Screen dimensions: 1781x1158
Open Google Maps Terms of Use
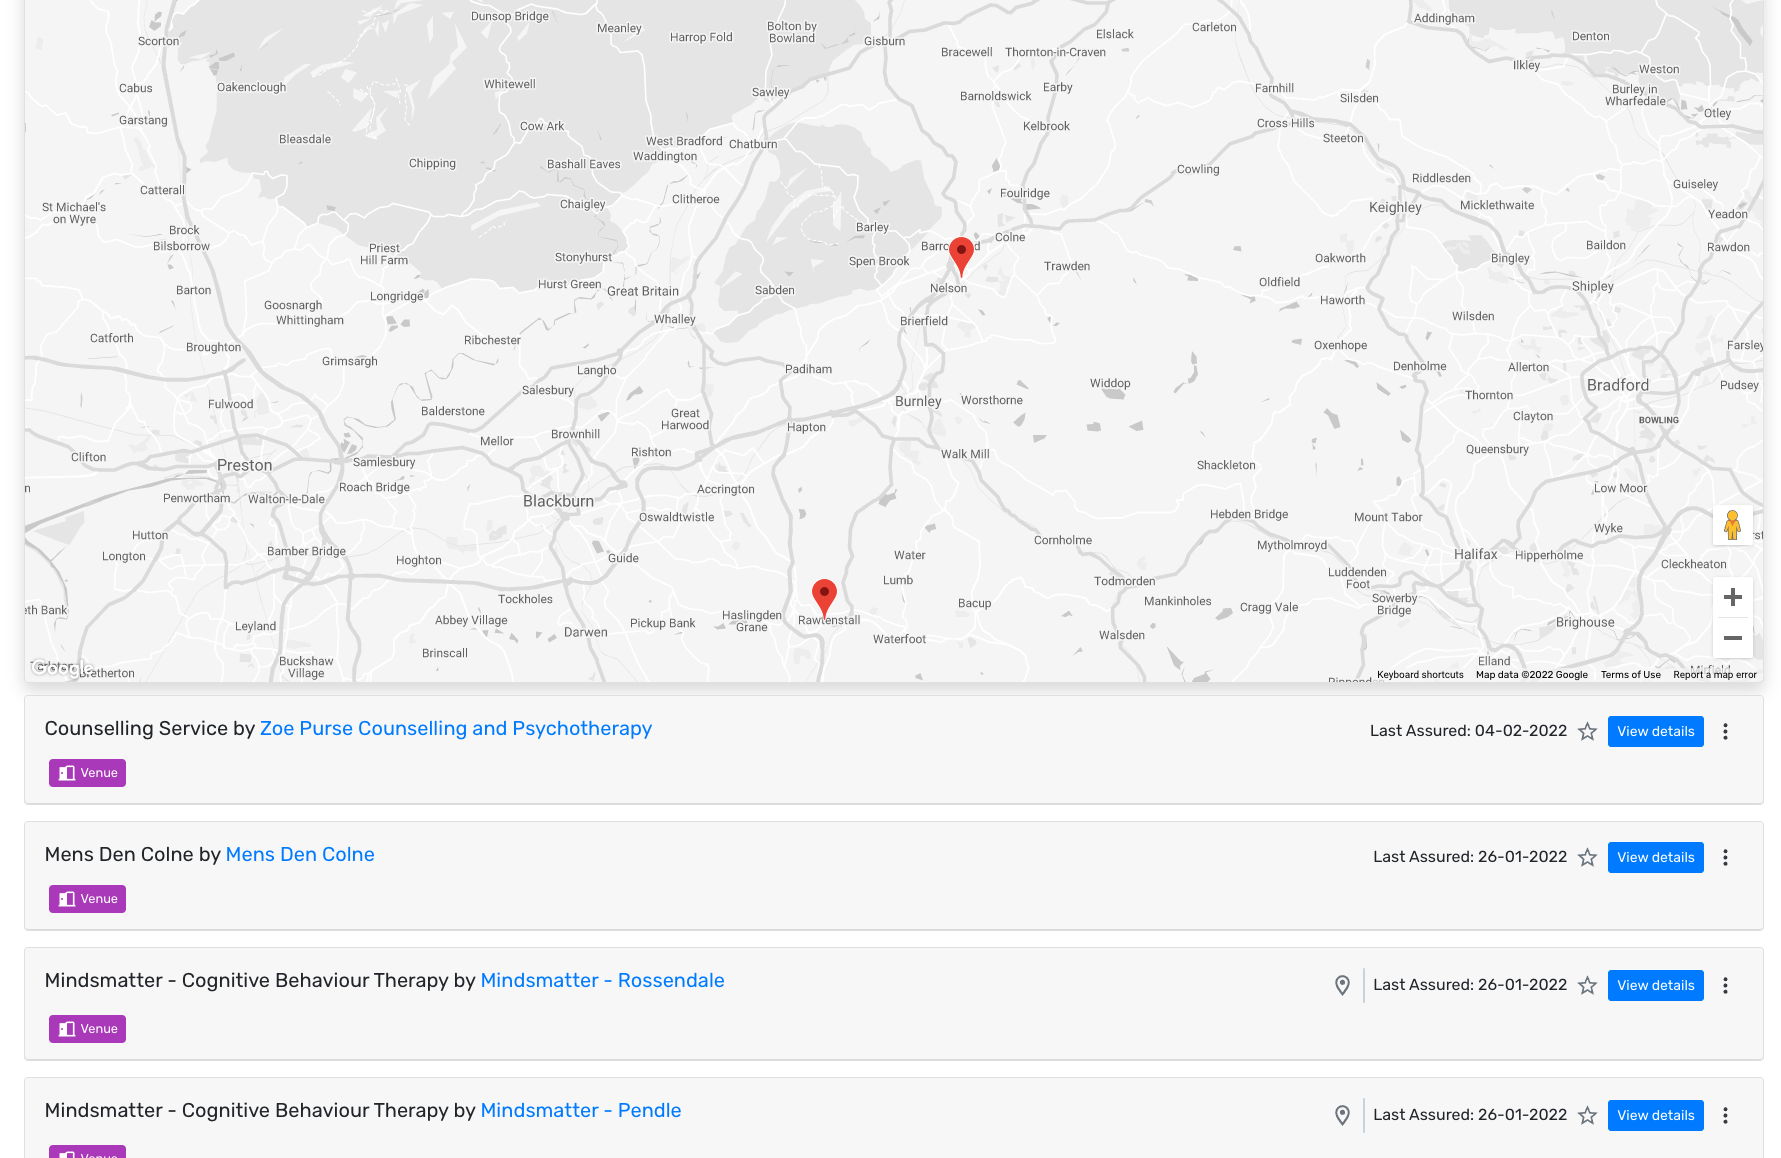click(x=1630, y=675)
